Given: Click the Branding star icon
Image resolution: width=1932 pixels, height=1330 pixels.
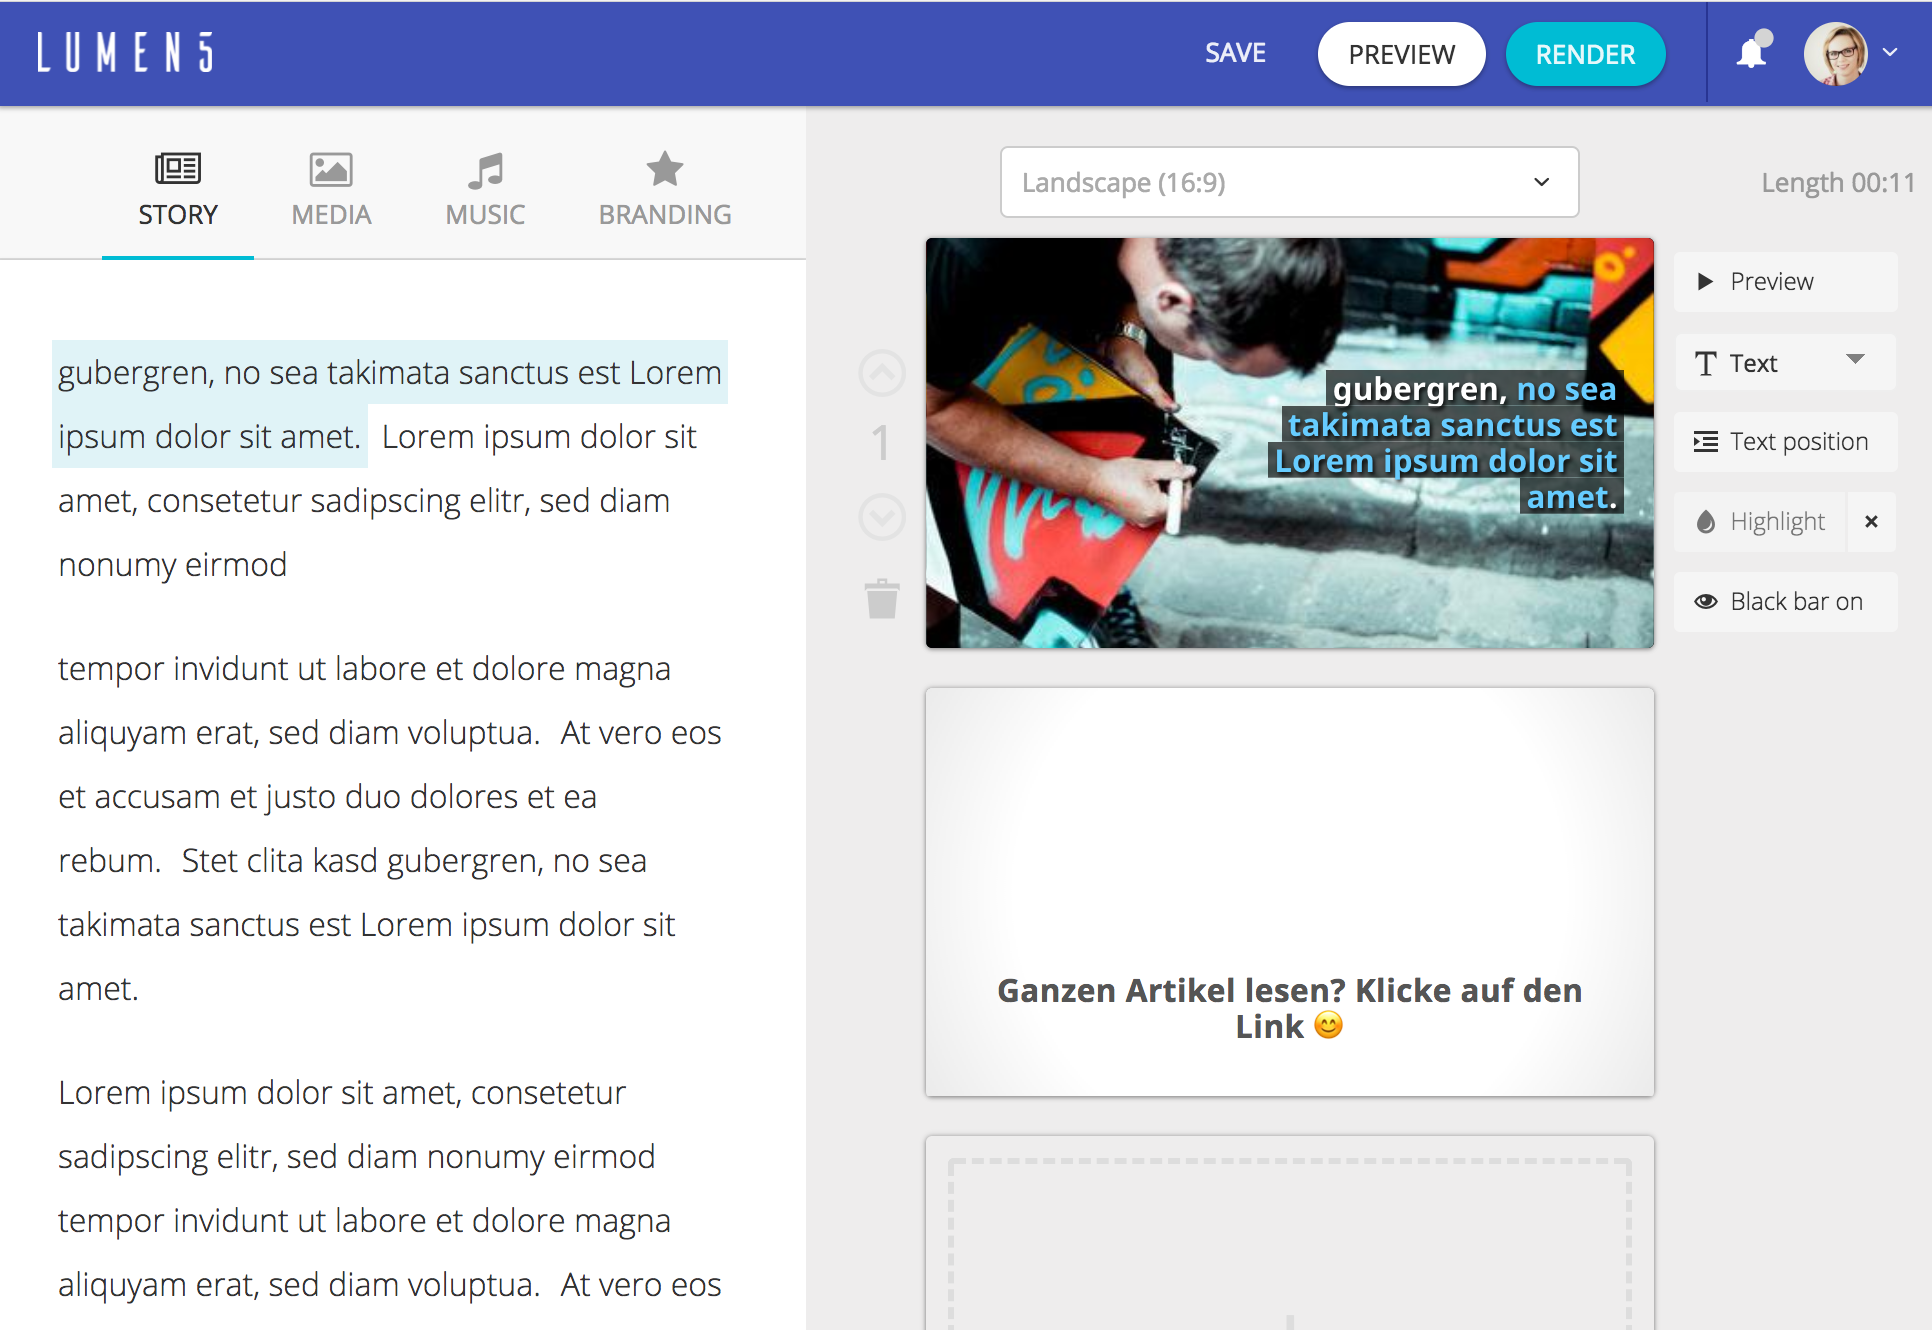Looking at the screenshot, I should coord(665,168).
